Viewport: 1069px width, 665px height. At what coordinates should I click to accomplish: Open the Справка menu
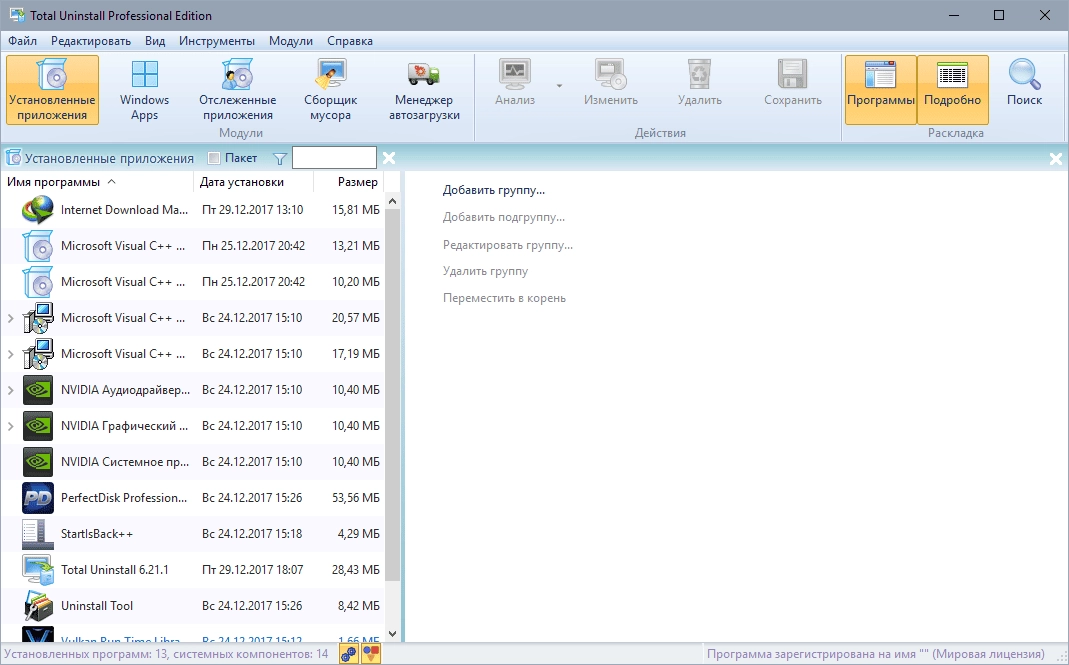point(350,41)
